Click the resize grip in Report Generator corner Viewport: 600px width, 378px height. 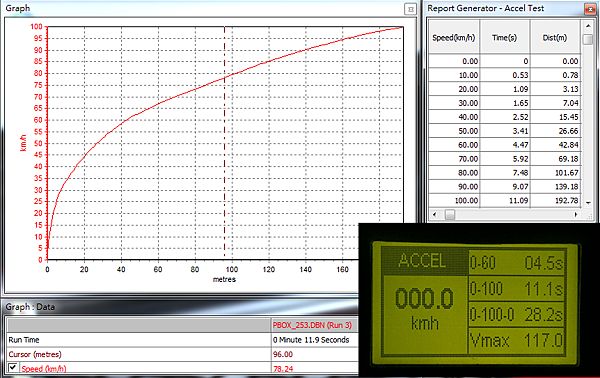click(x=590, y=217)
